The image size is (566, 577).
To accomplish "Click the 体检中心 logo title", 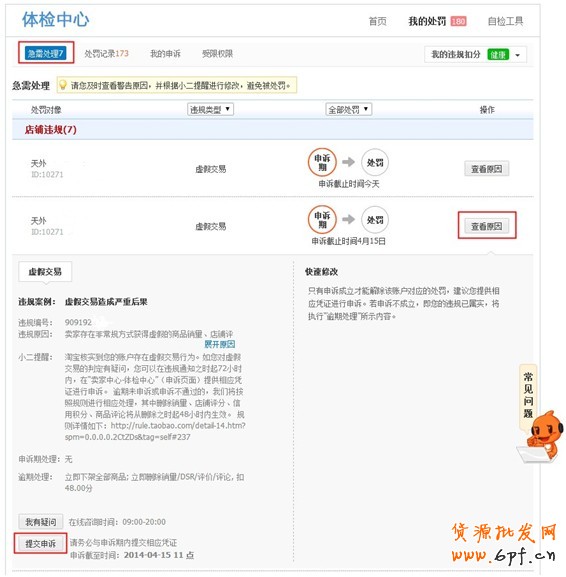I will (55, 19).
